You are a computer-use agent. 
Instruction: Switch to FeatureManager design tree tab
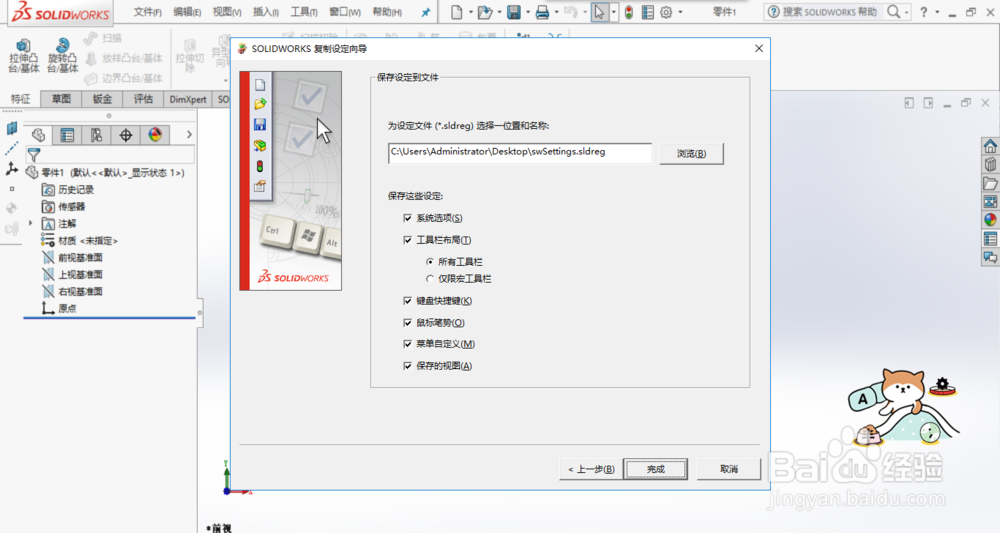(38, 135)
